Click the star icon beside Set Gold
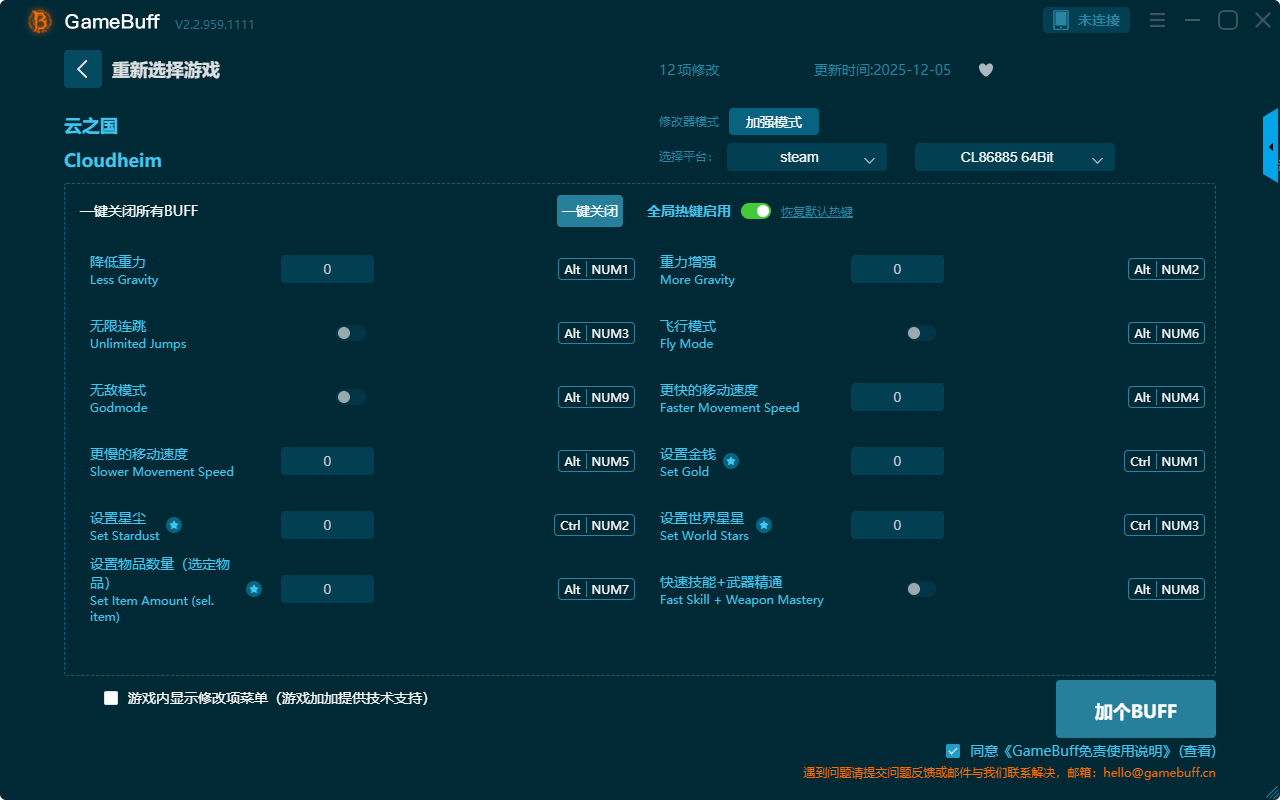 pyautogui.click(x=731, y=461)
